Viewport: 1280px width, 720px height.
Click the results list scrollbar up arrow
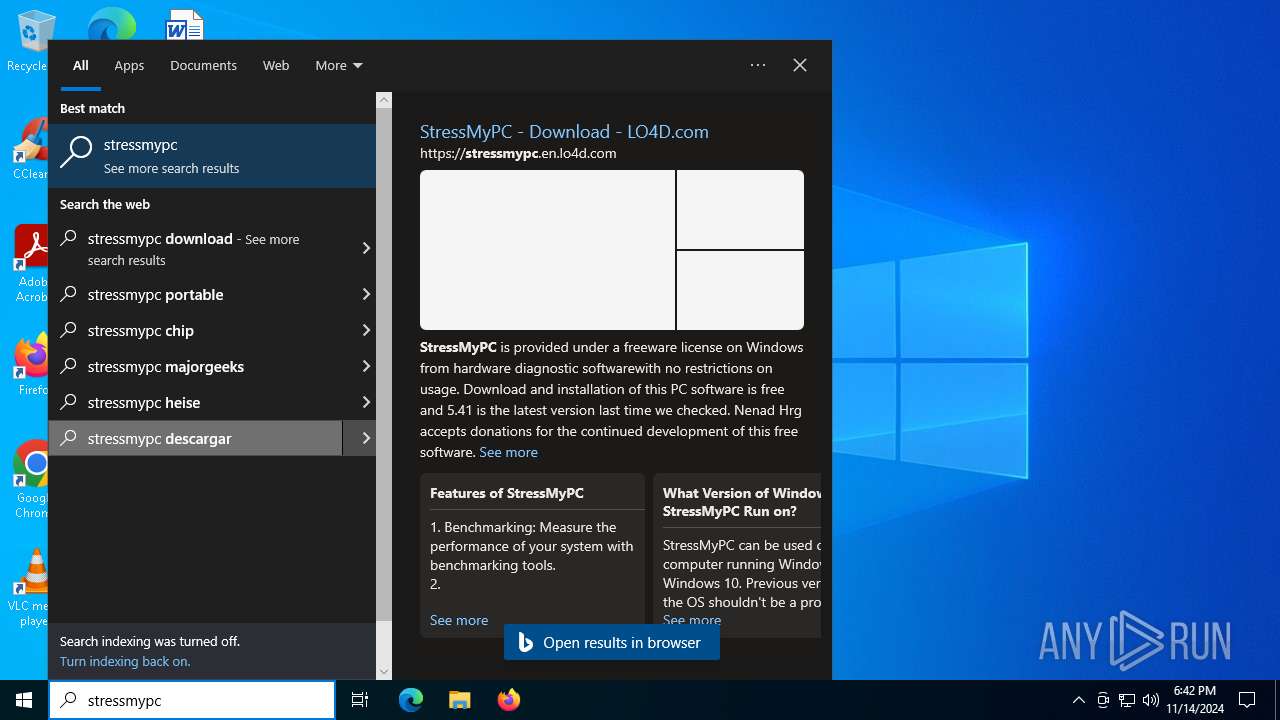384,100
